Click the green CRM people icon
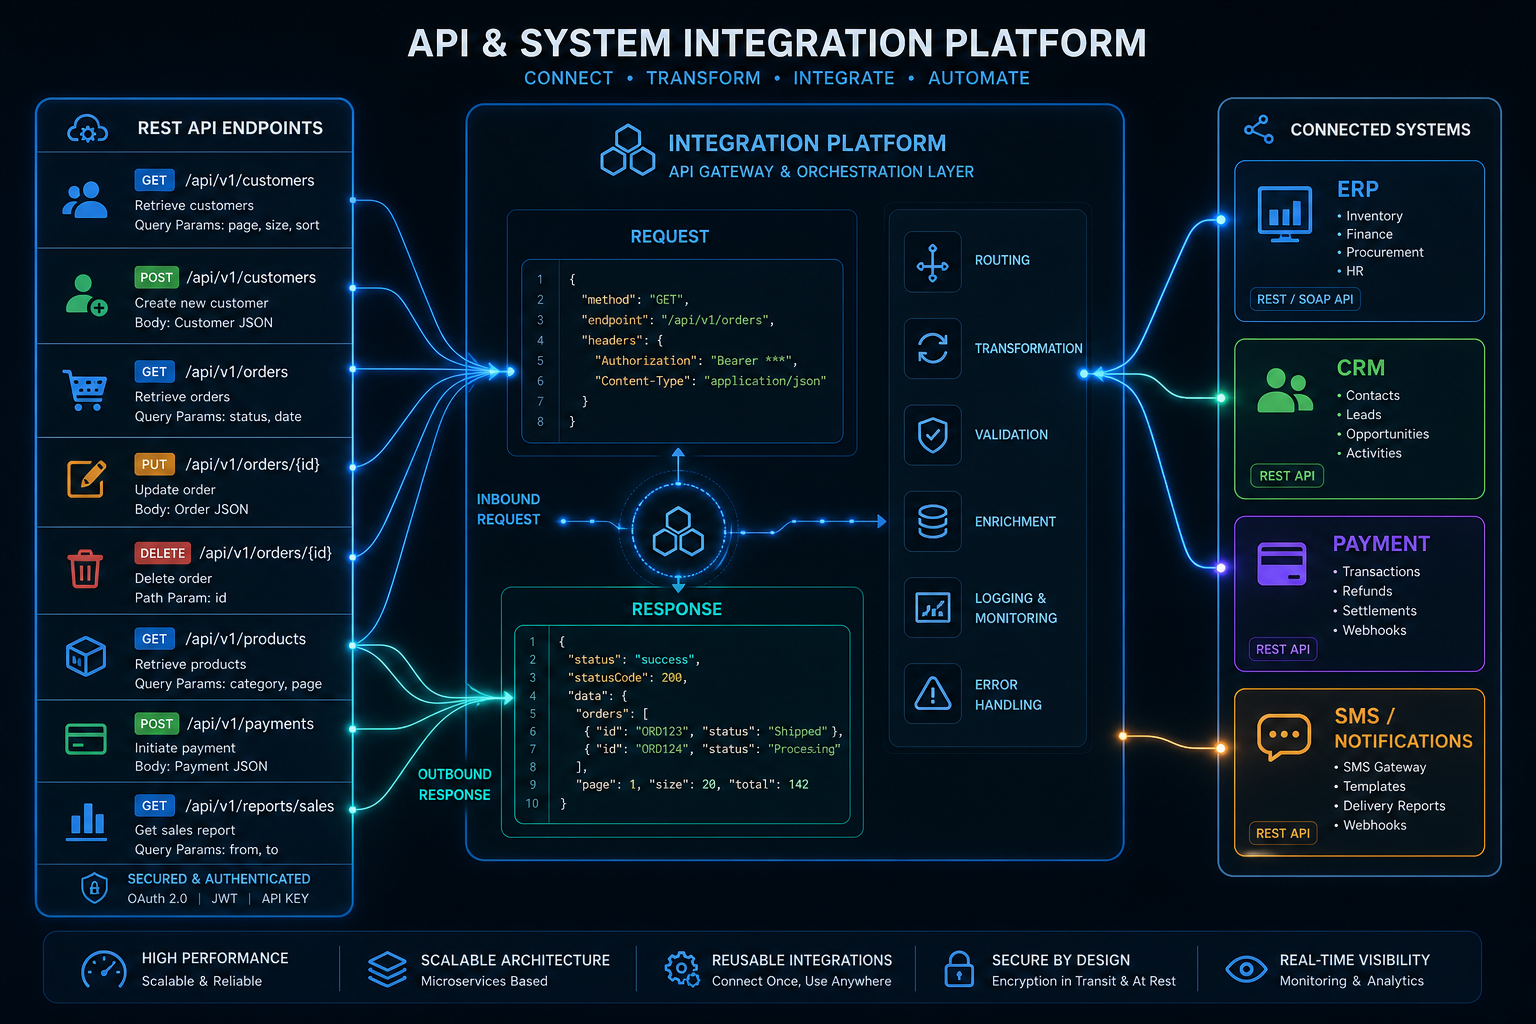1536x1024 pixels. pos(1285,391)
